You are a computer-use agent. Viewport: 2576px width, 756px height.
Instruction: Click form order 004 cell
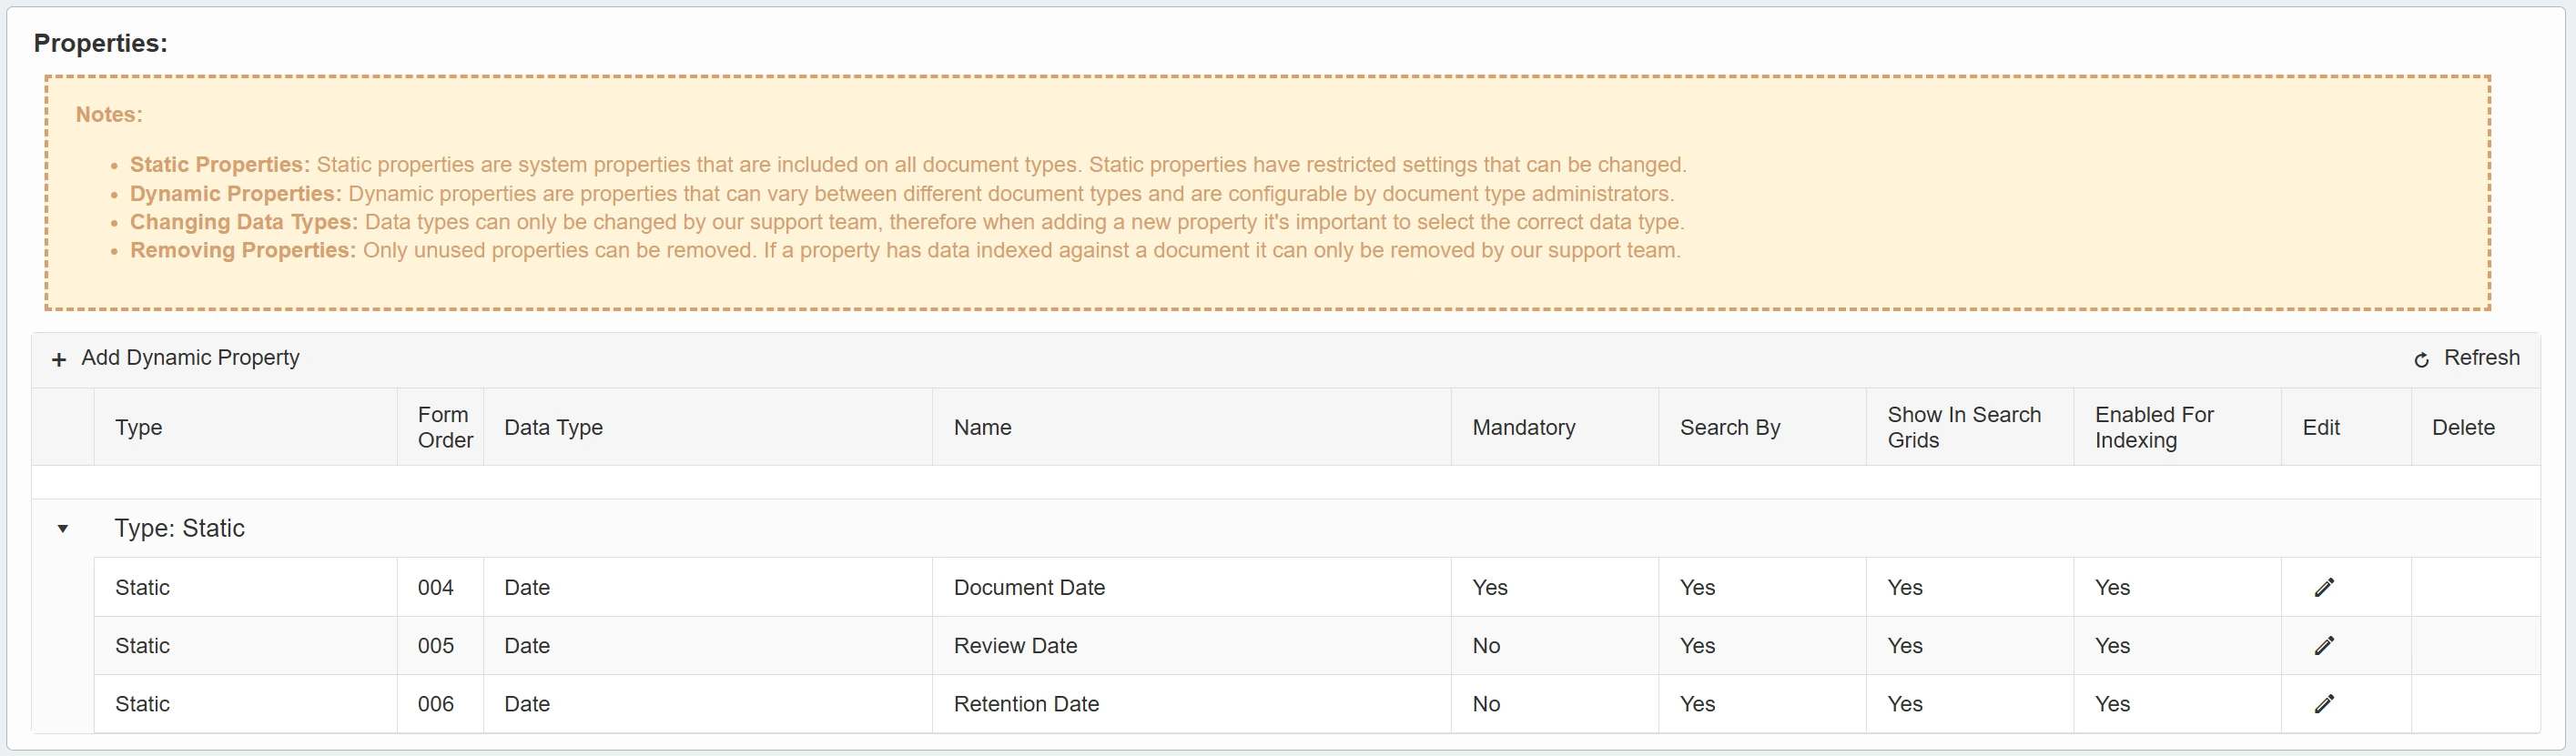(x=440, y=587)
